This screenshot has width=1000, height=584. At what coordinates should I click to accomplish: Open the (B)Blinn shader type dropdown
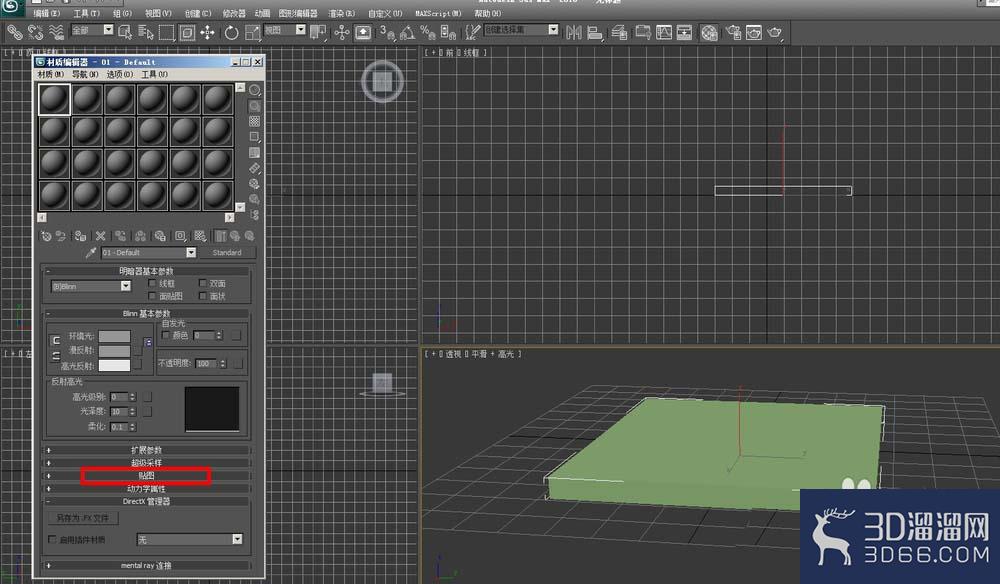126,286
